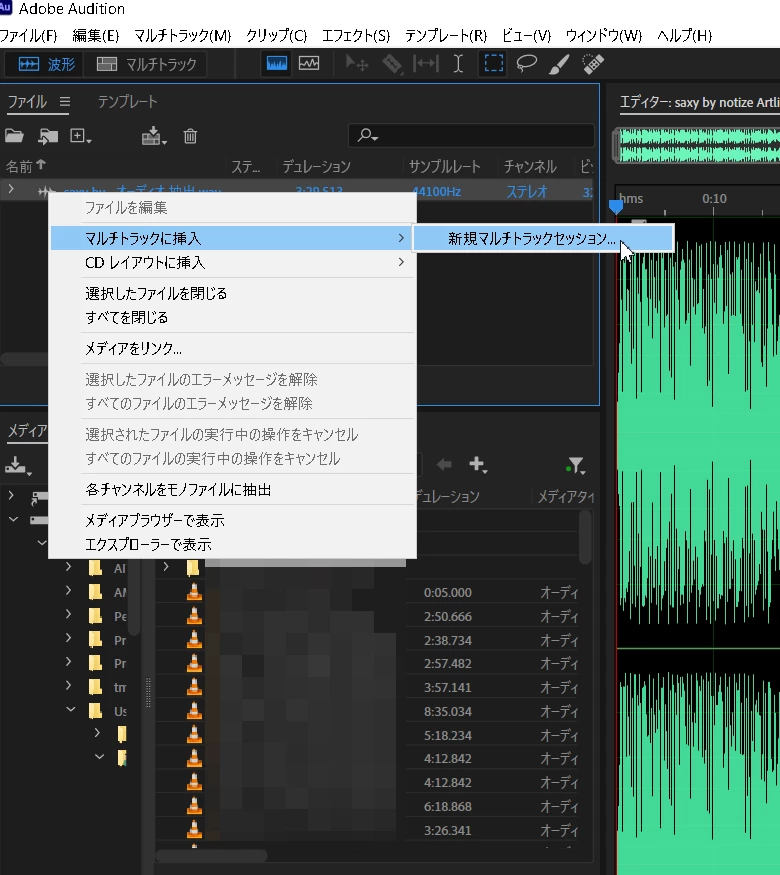Screen dimensions: 780x875
Task: Open the ビュー(V) menu
Action: click(526, 36)
